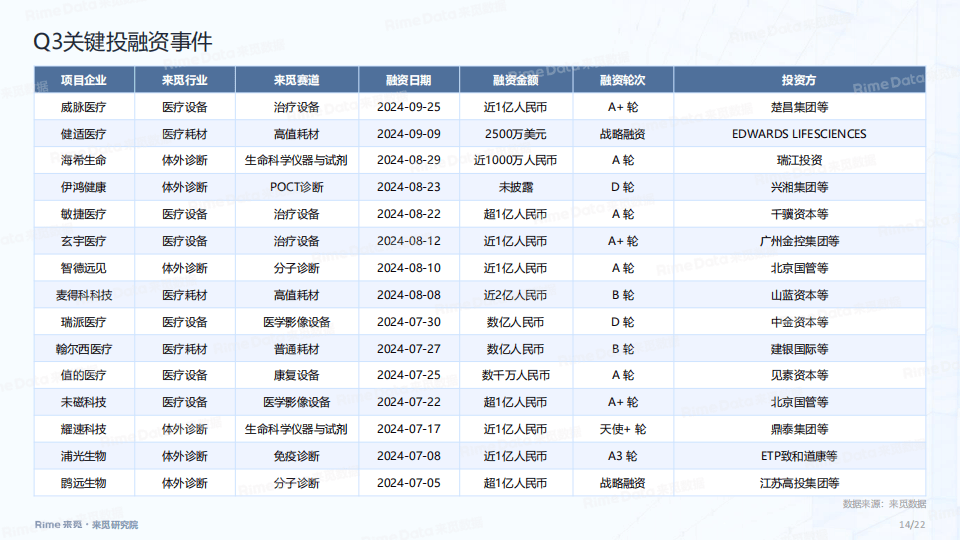960x540 pixels.
Task: Click the 天使+ 轮 round cell
Action: 623,429
